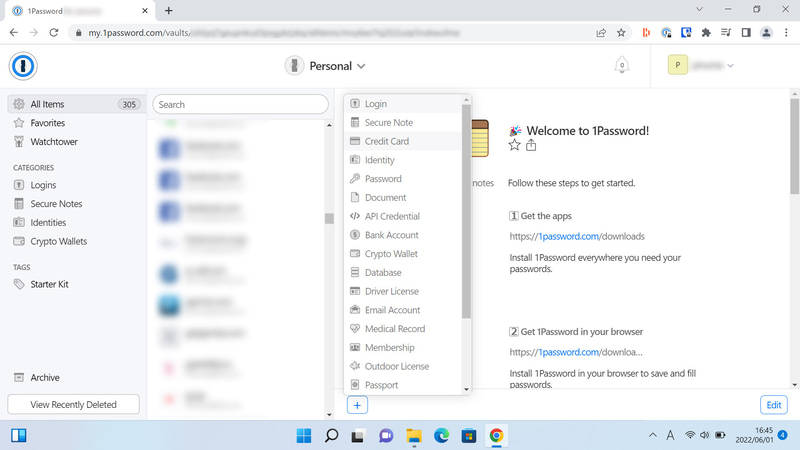
Task: Select Password item type
Action: point(403,179)
